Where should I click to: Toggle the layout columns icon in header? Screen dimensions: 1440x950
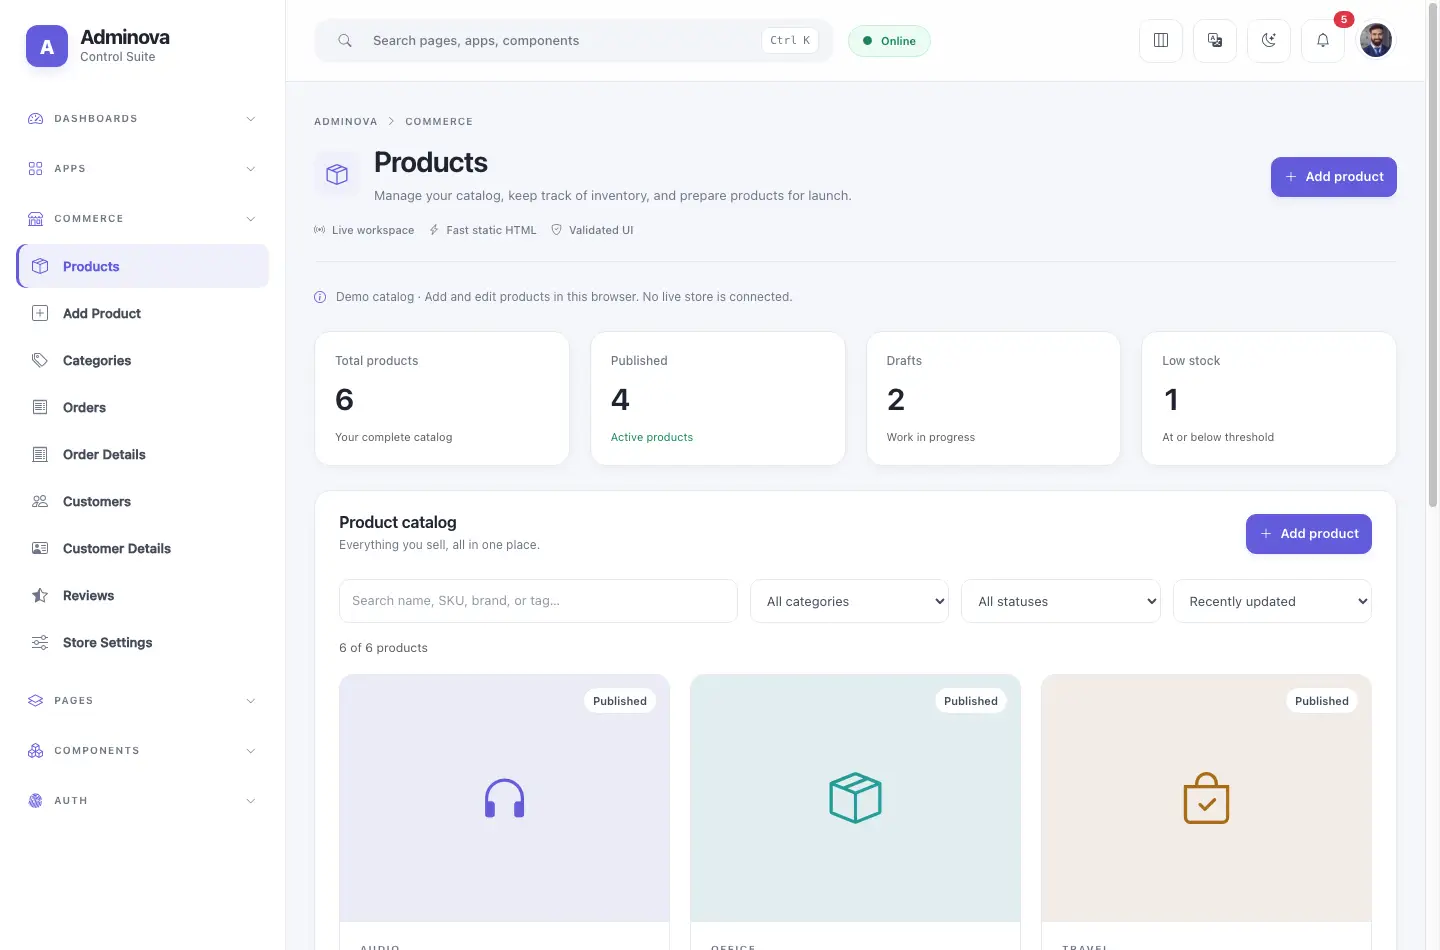pos(1161,41)
